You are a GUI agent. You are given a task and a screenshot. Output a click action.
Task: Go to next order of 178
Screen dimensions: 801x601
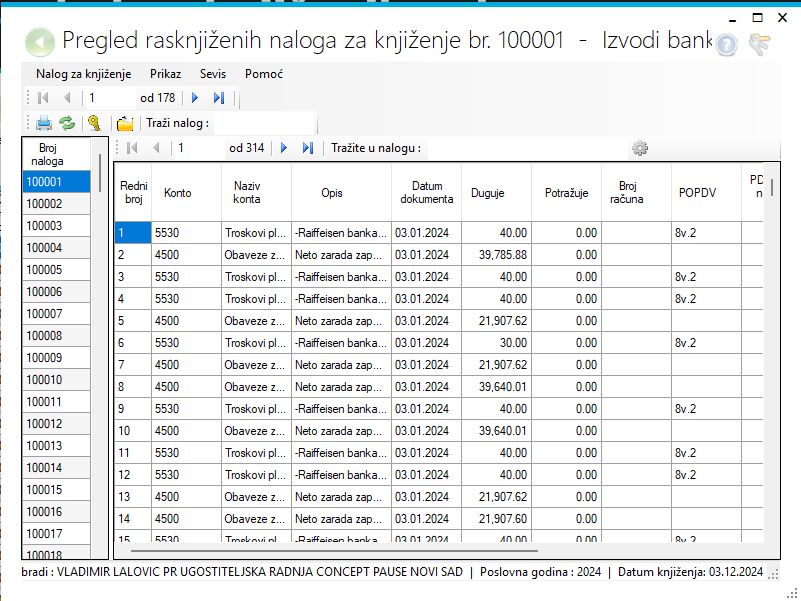pos(195,98)
